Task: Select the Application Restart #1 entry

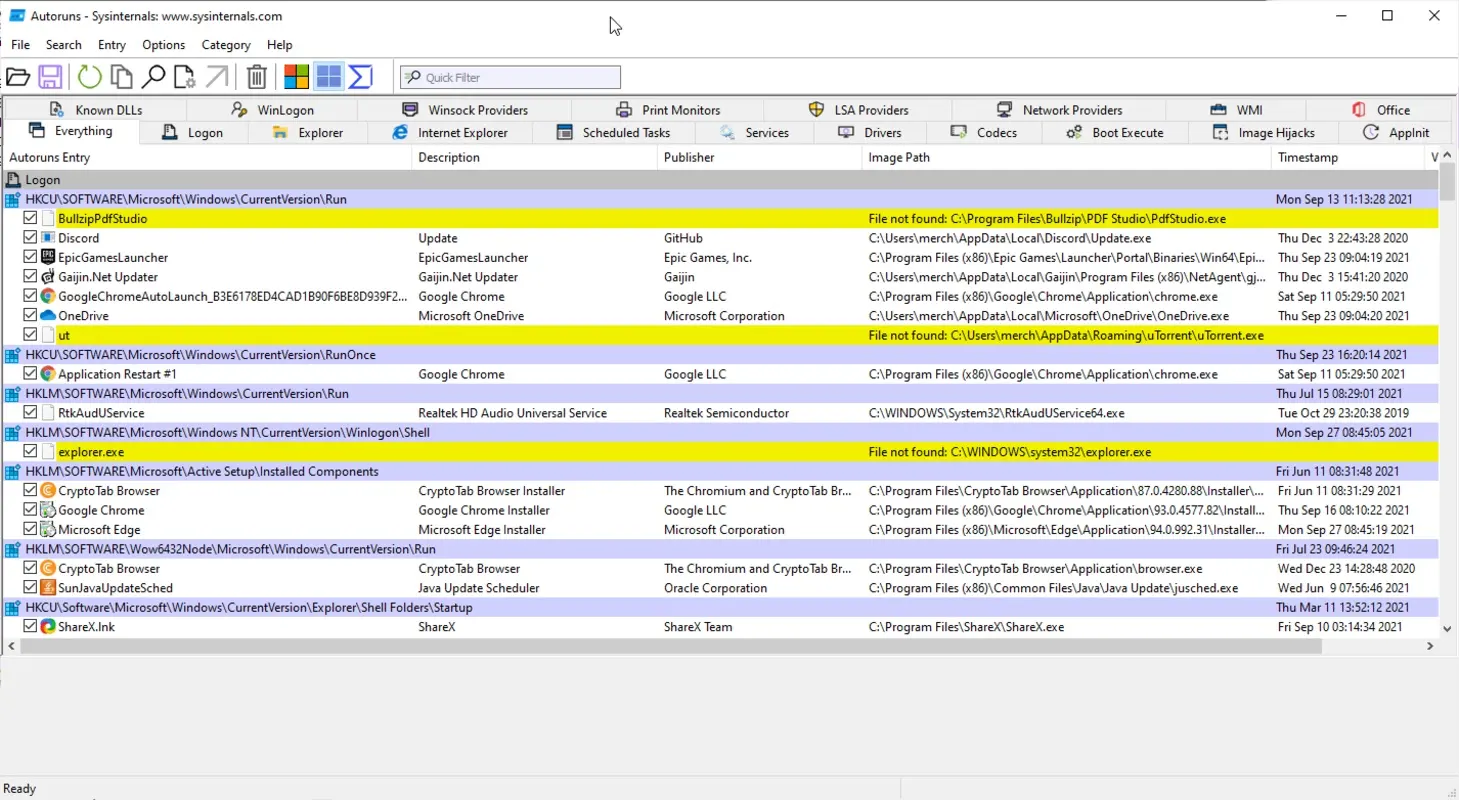Action: click(720, 374)
